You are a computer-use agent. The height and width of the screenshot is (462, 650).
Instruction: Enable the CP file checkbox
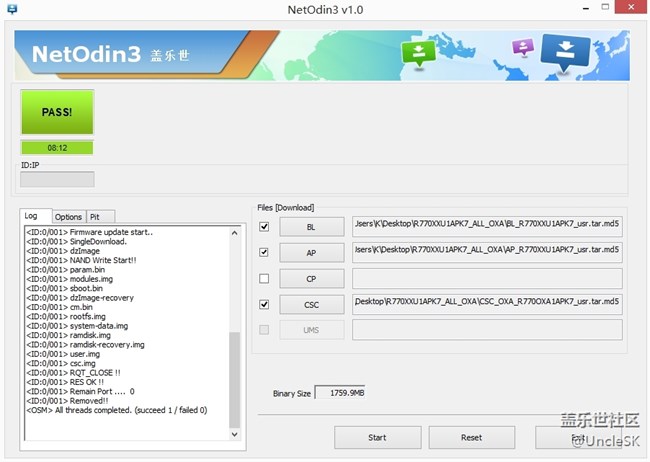click(264, 278)
